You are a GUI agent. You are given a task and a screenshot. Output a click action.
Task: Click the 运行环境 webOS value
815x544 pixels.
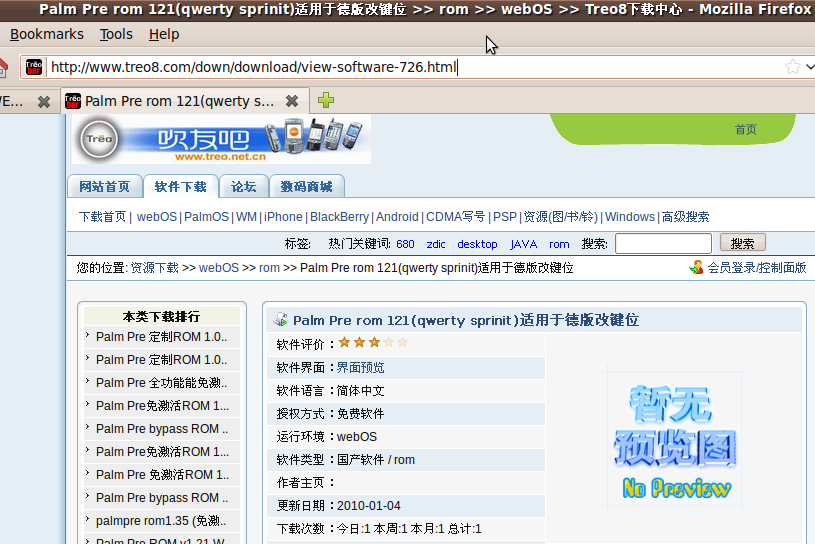click(357, 437)
